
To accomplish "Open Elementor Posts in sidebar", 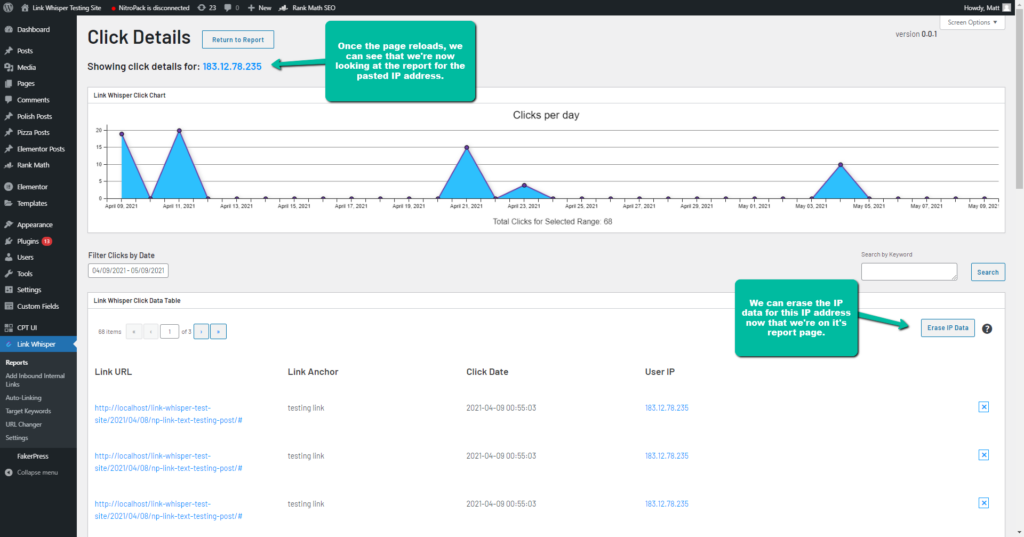I will coord(38,149).
